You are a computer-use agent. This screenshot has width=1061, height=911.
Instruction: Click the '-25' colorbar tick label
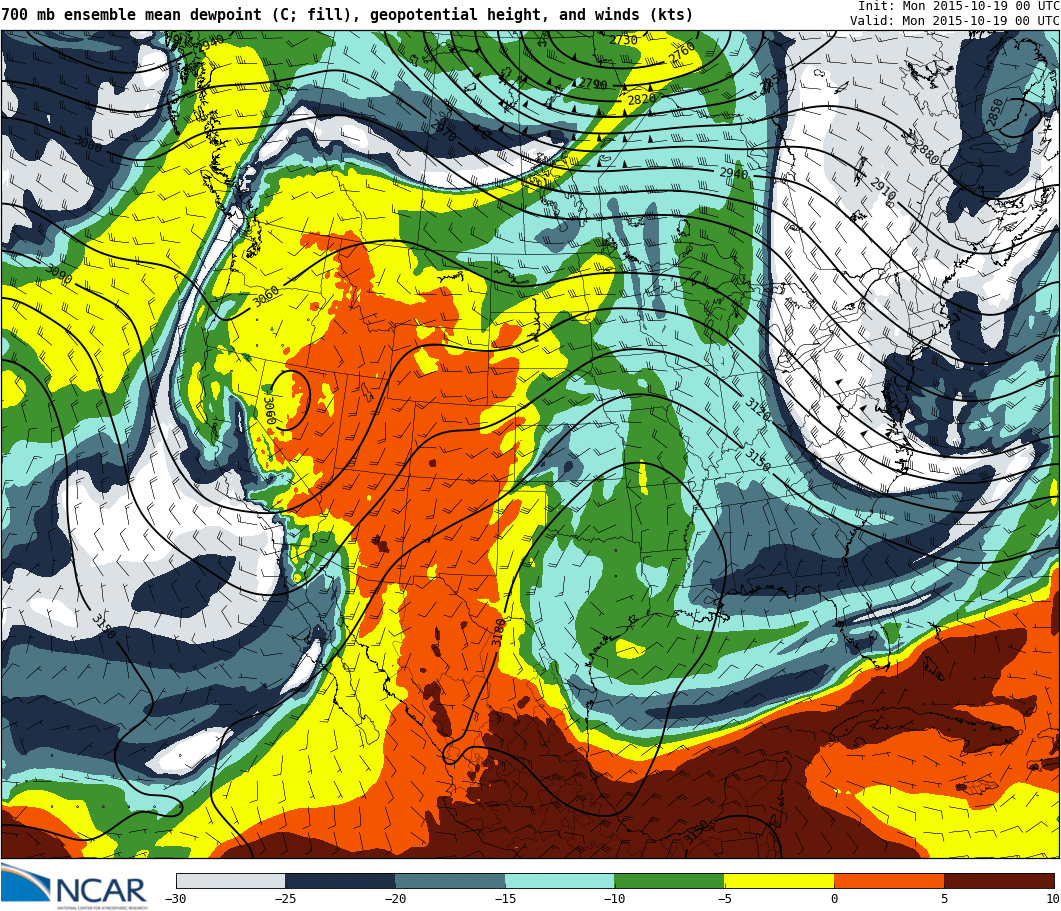pyautogui.click(x=285, y=899)
